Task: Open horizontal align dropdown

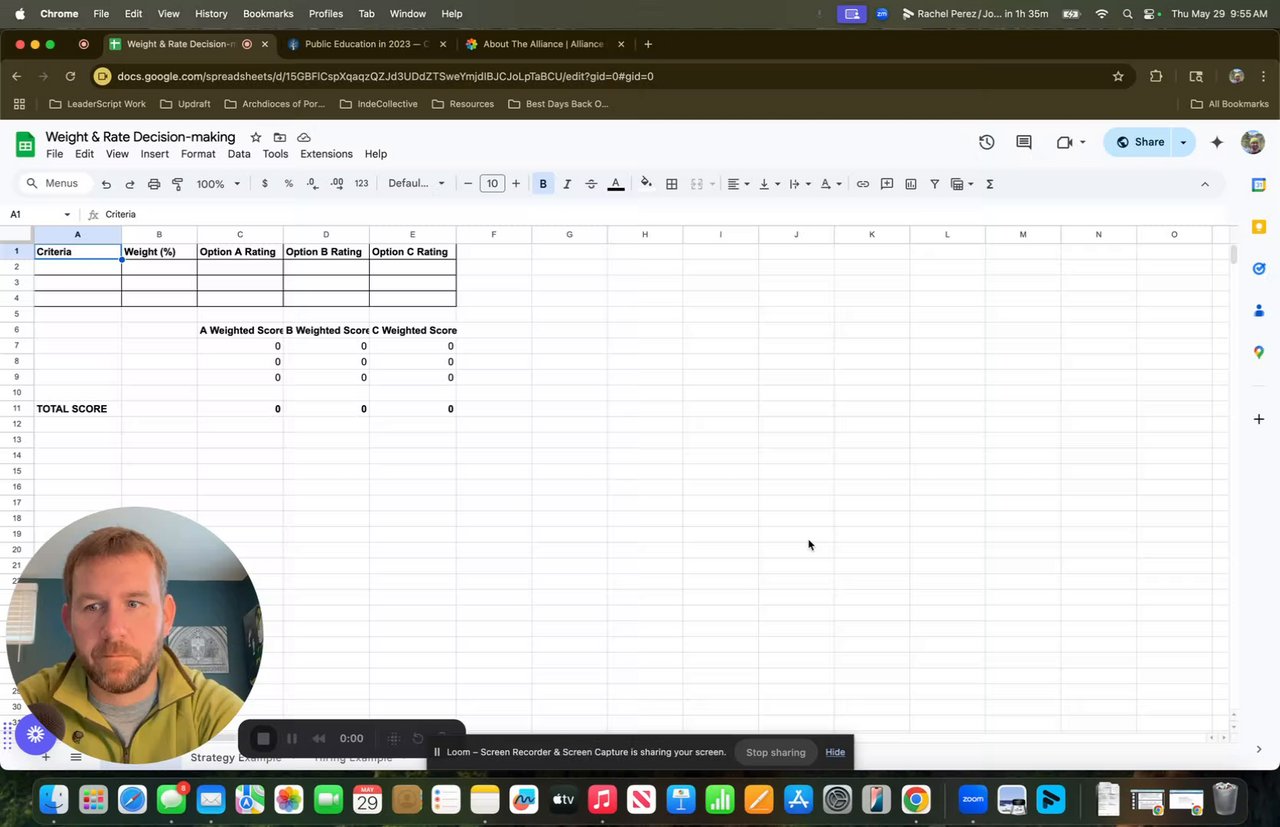Action: (x=738, y=184)
